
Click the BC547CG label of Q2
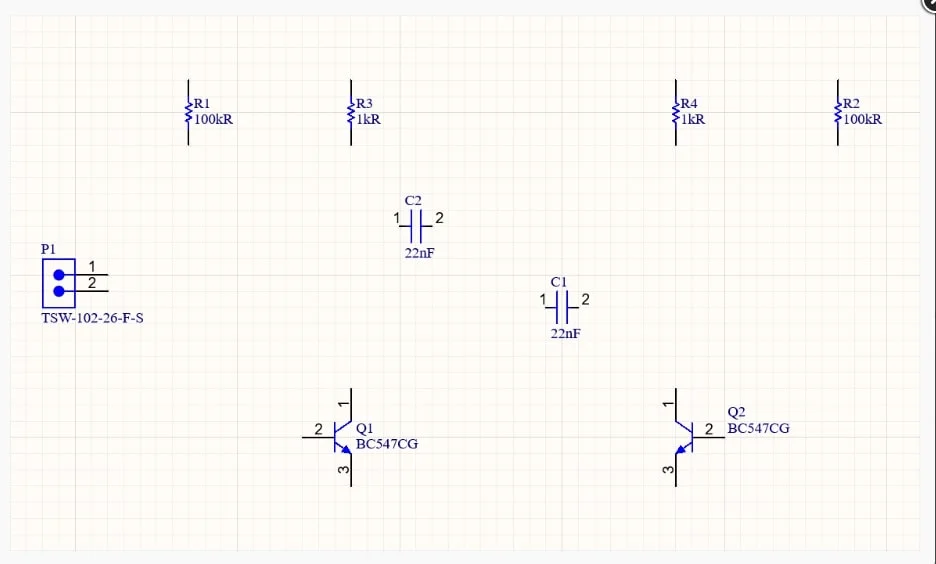[x=758, y=428]
